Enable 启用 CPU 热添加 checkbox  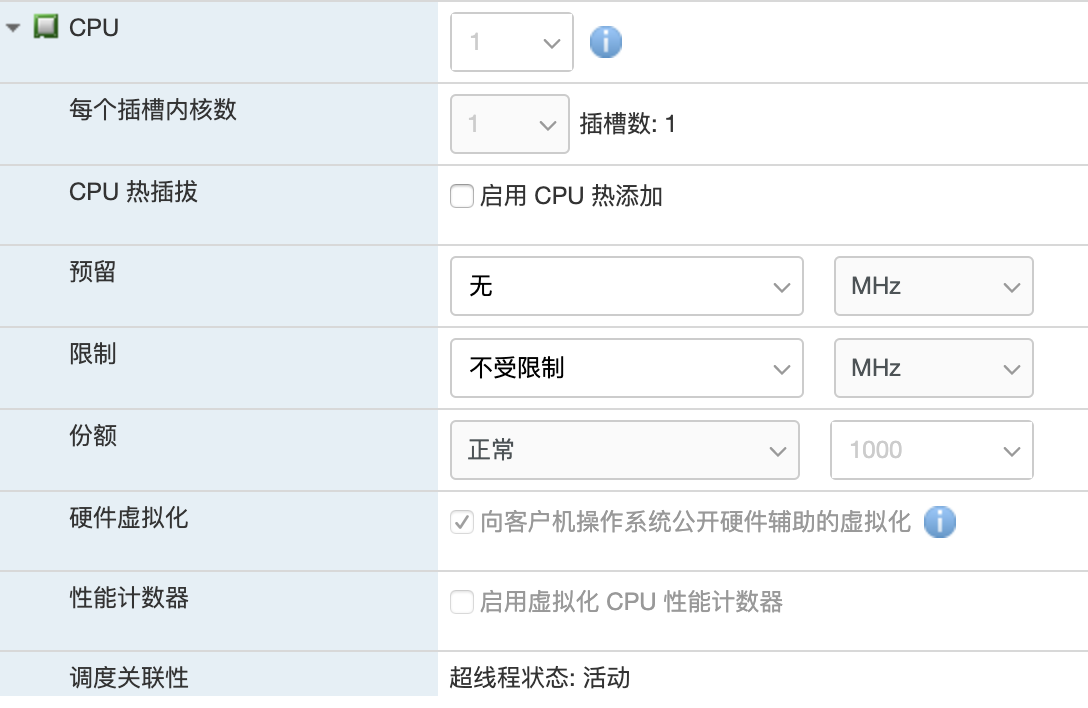click(x=461, y=196)
